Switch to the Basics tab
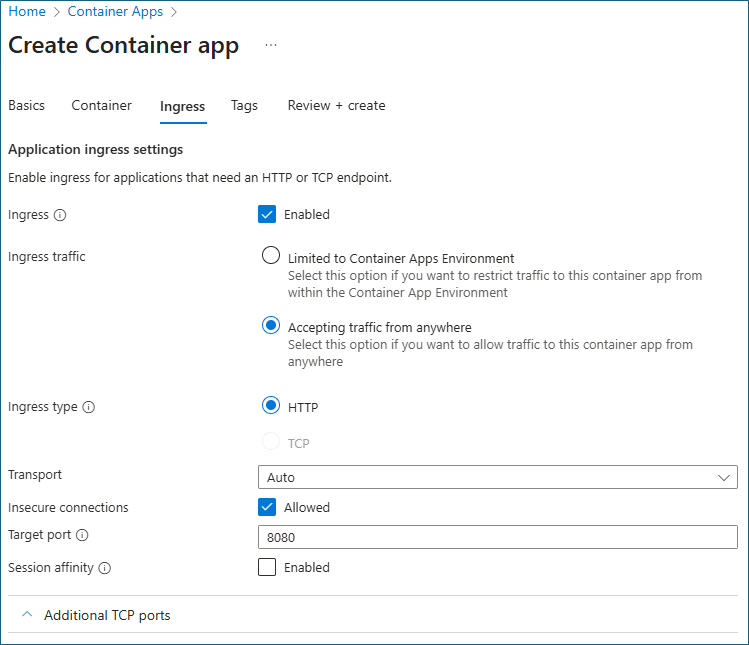The height and width of the screenshot is (645, 749). tap(27, 106)
